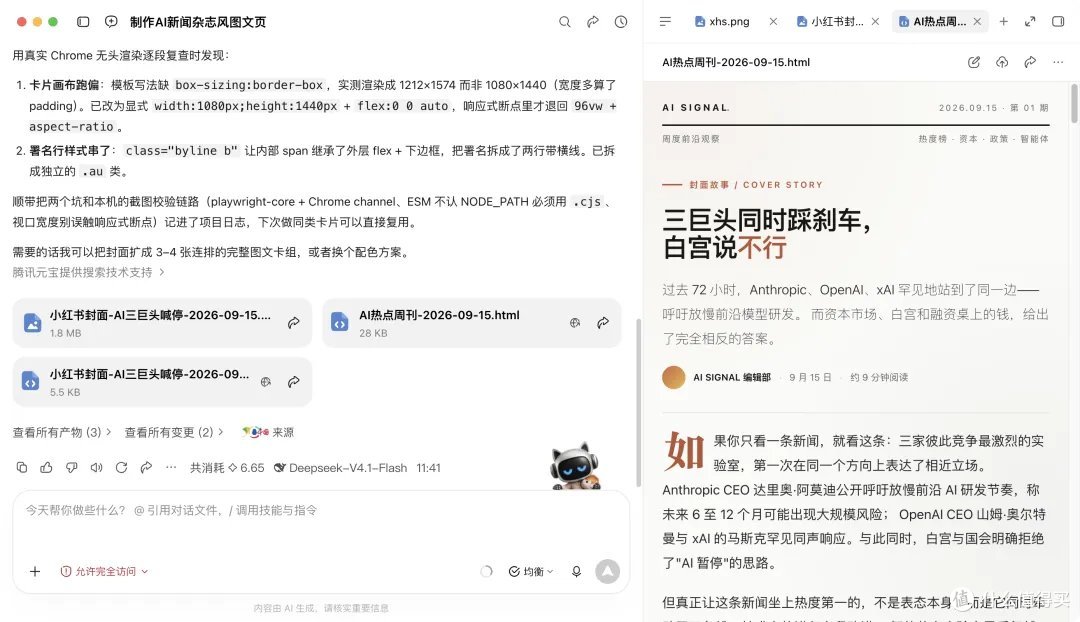Viewport: 1080px width, 622px height.
Task: Click 共消耗 6.65 usage text
Action: pos(227,468)
